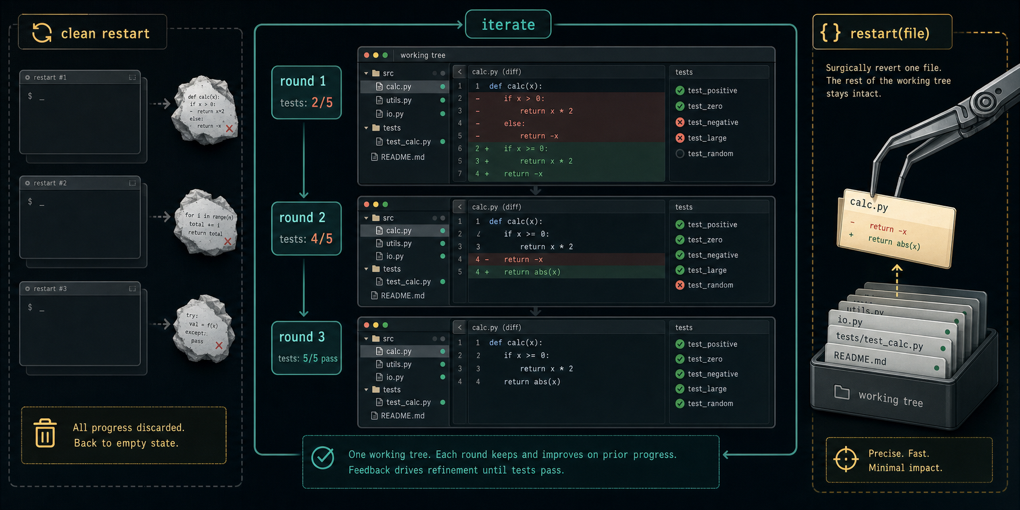Screen dimensions: 1020x510
Task: Click the restart(file) badge
Action: (x=882, y=33)
